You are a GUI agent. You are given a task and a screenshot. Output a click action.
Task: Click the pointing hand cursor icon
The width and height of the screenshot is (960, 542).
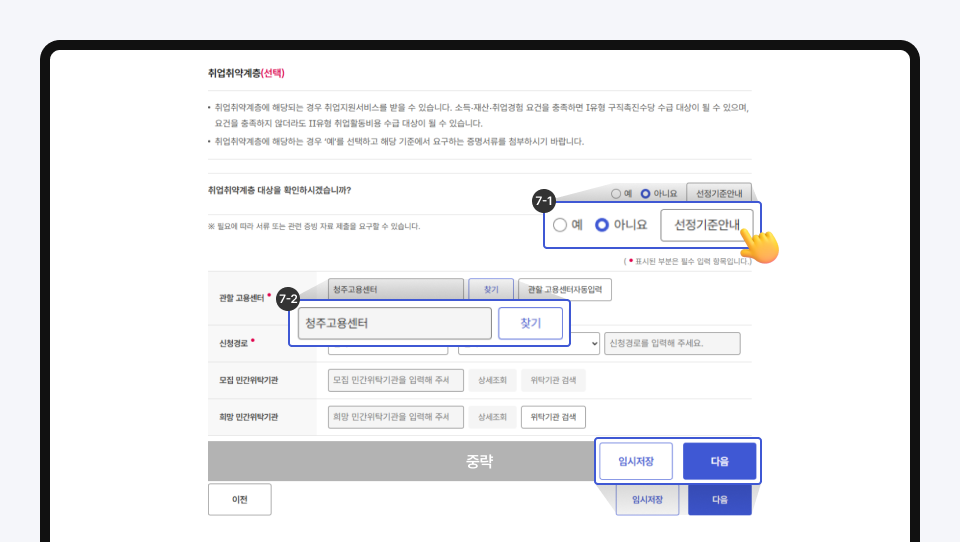click(x=762, y=247)
